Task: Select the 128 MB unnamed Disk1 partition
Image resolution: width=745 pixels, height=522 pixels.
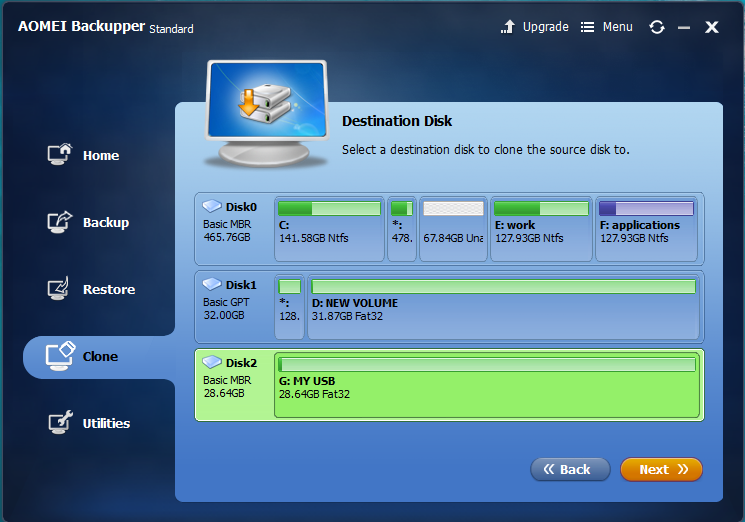Action: pyautogui.click(x=289, y=307)
